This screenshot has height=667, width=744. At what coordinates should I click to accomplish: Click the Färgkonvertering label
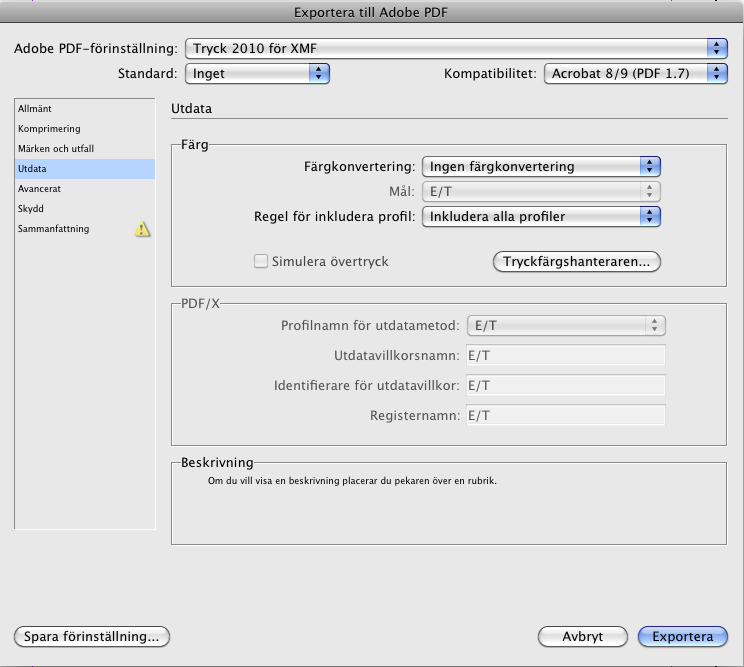tap(359, 167)
